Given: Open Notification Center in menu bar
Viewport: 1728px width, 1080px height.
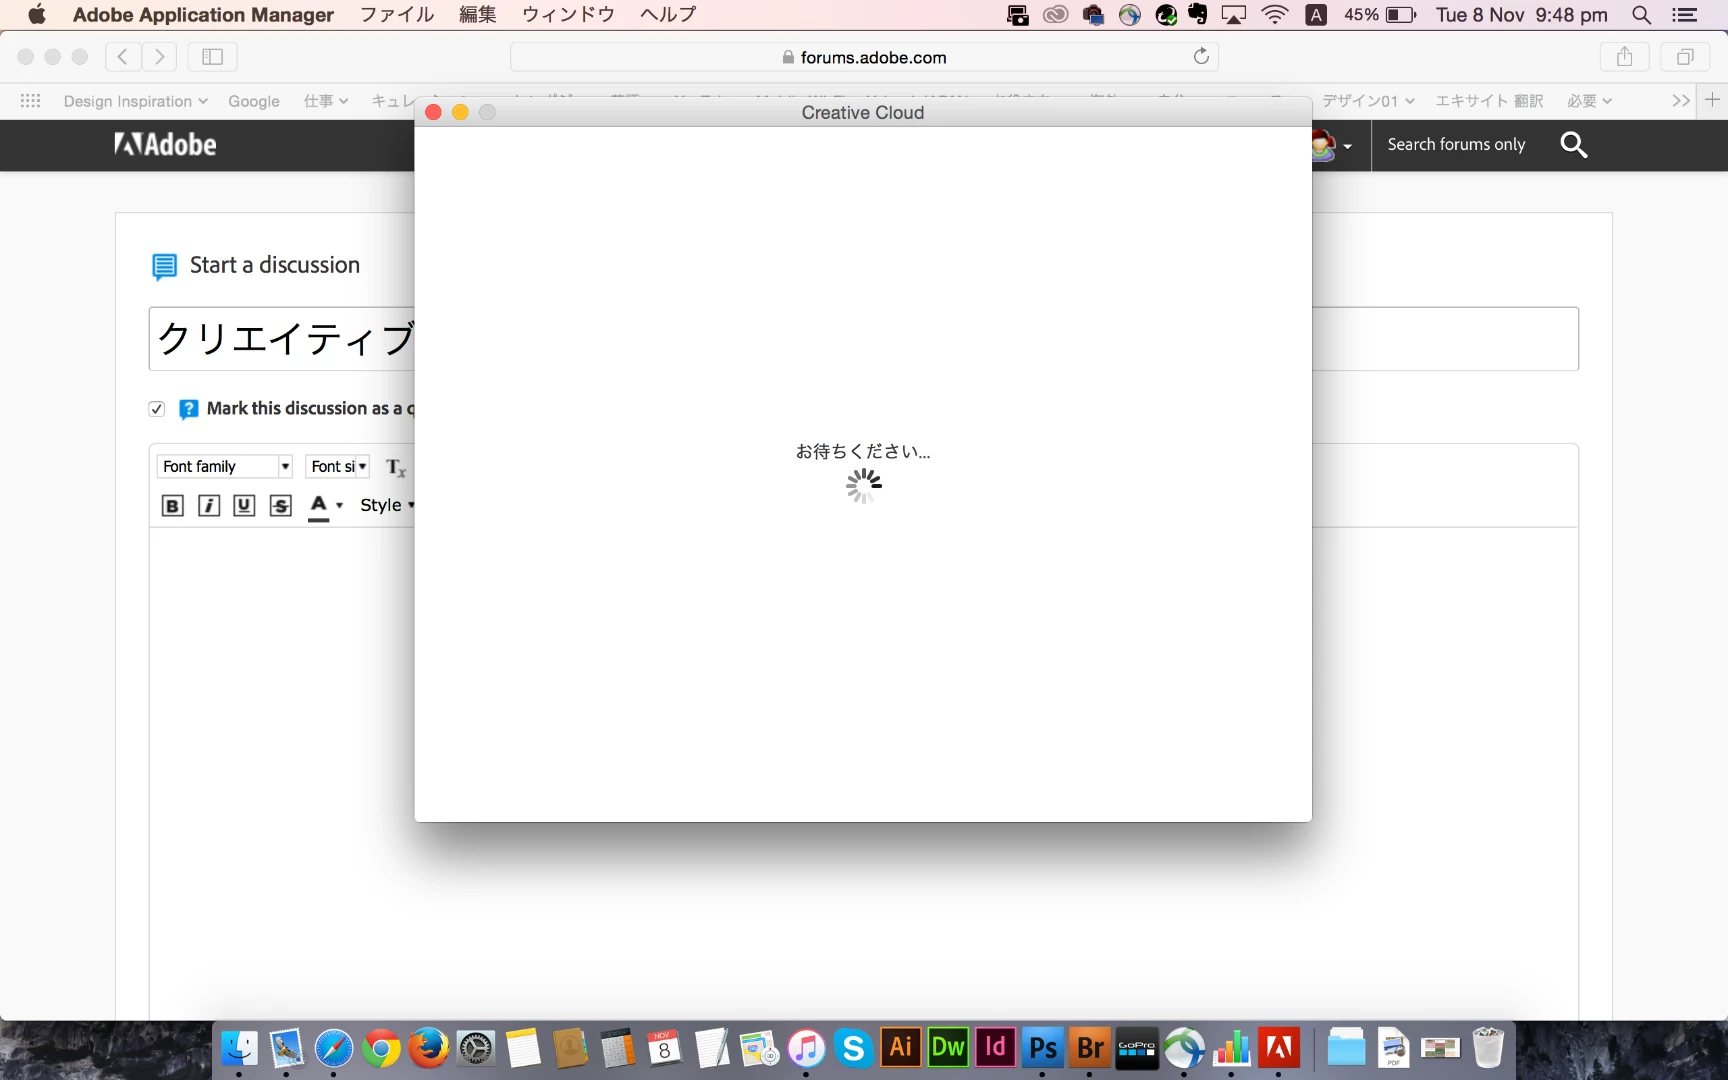Looking at the screenshot, I should [x=1685, y=15].
